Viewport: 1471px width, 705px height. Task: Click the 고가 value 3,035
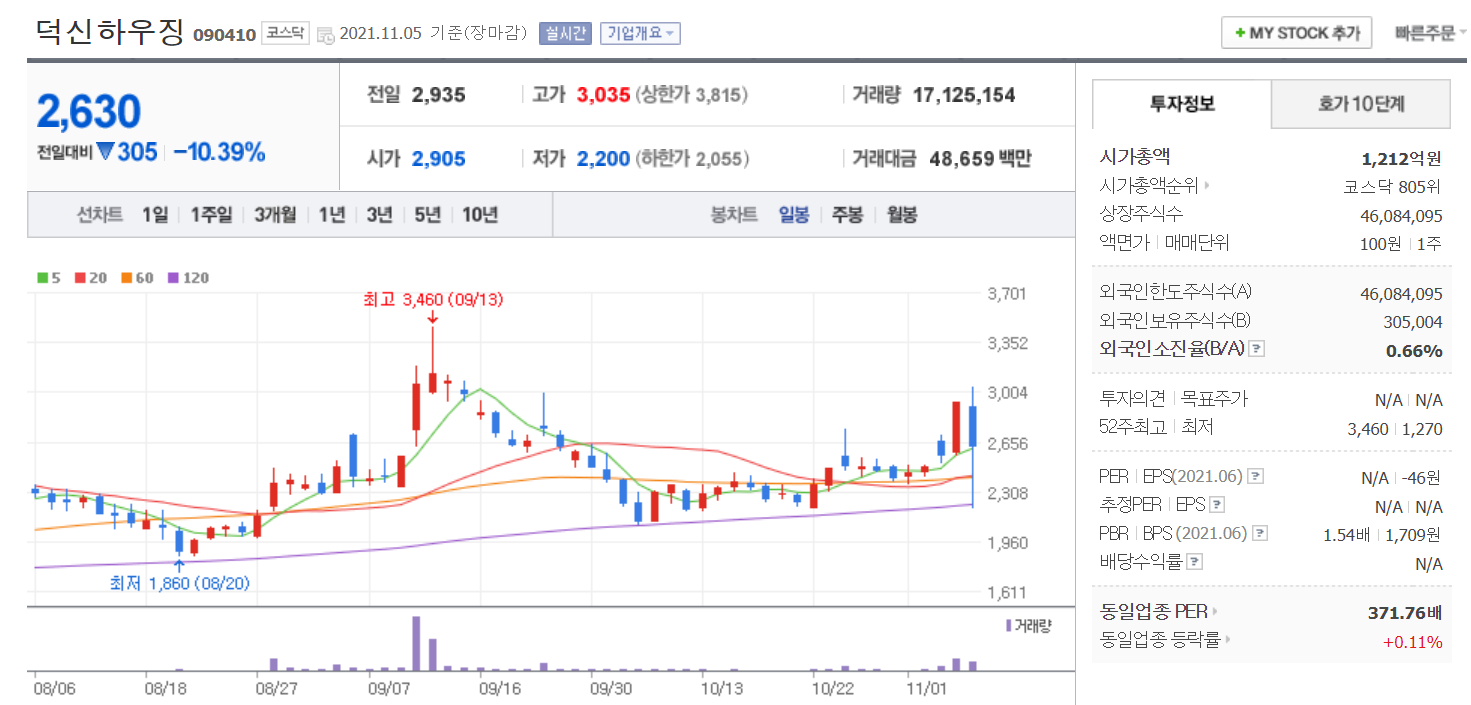(604, 96)
